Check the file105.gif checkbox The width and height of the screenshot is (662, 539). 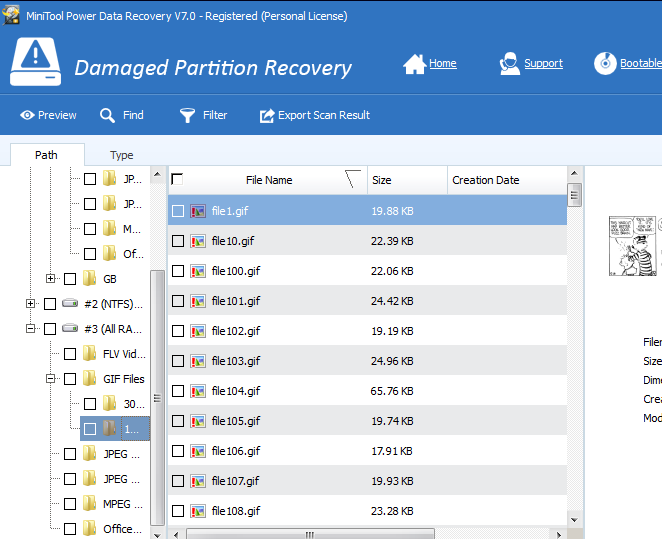tap(178, 421)
